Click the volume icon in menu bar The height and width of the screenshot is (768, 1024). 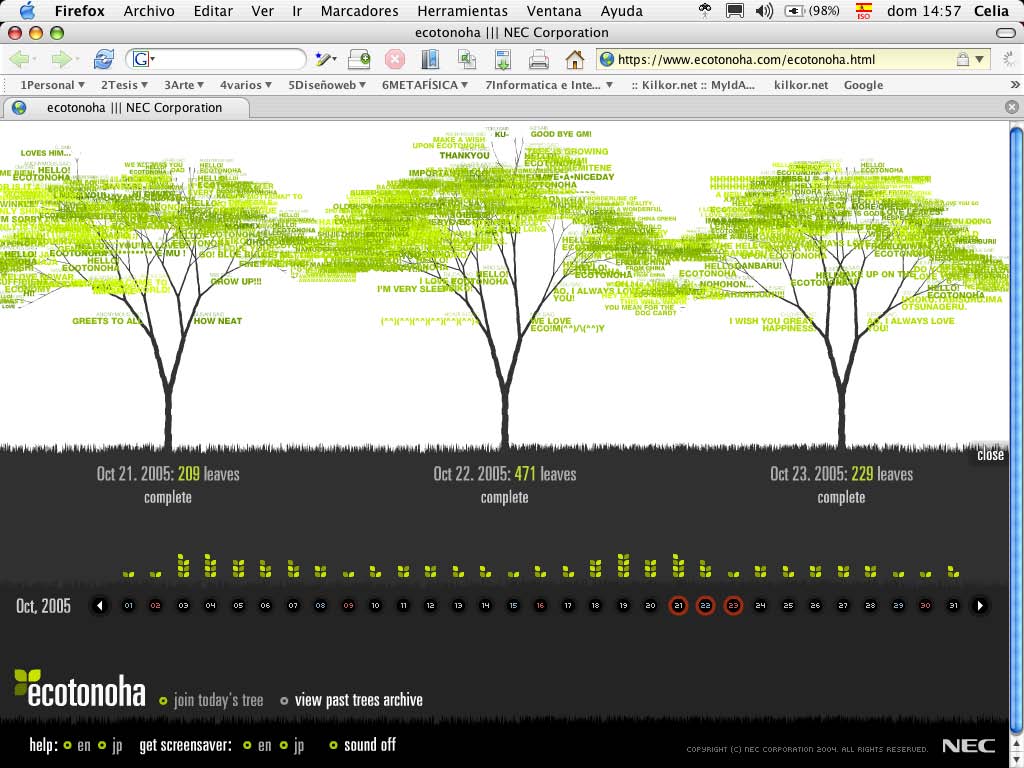click(764, 11)
